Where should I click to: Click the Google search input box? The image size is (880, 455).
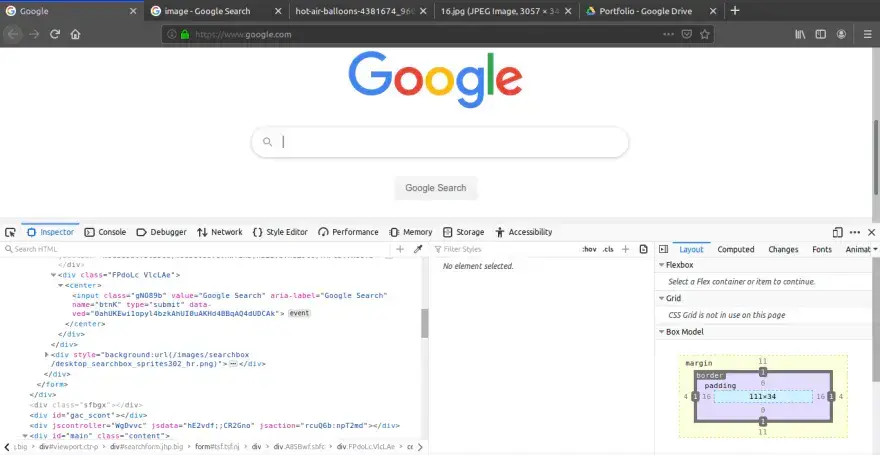440,142
